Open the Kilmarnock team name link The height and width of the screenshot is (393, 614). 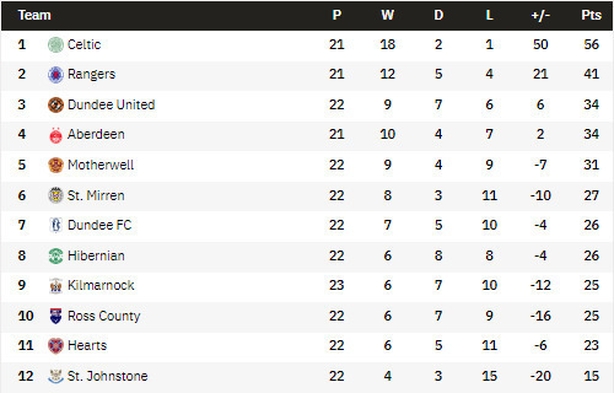[101, 285]
